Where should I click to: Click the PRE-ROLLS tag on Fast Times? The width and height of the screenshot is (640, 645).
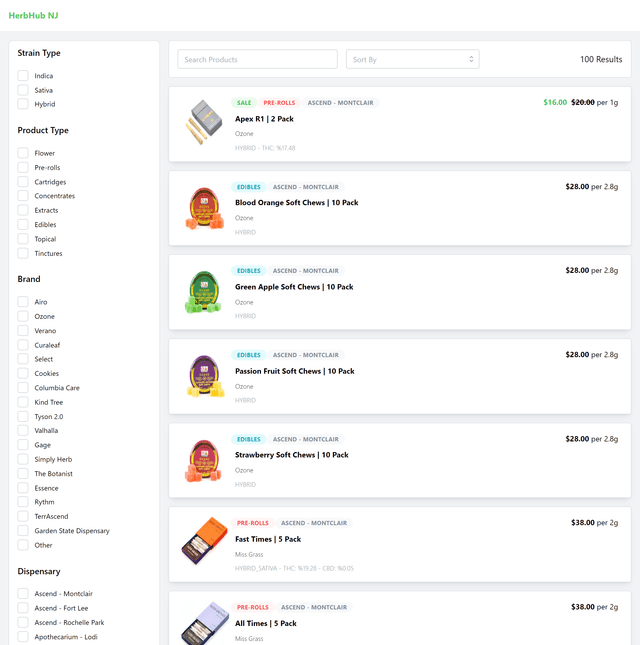click(253, 523)
